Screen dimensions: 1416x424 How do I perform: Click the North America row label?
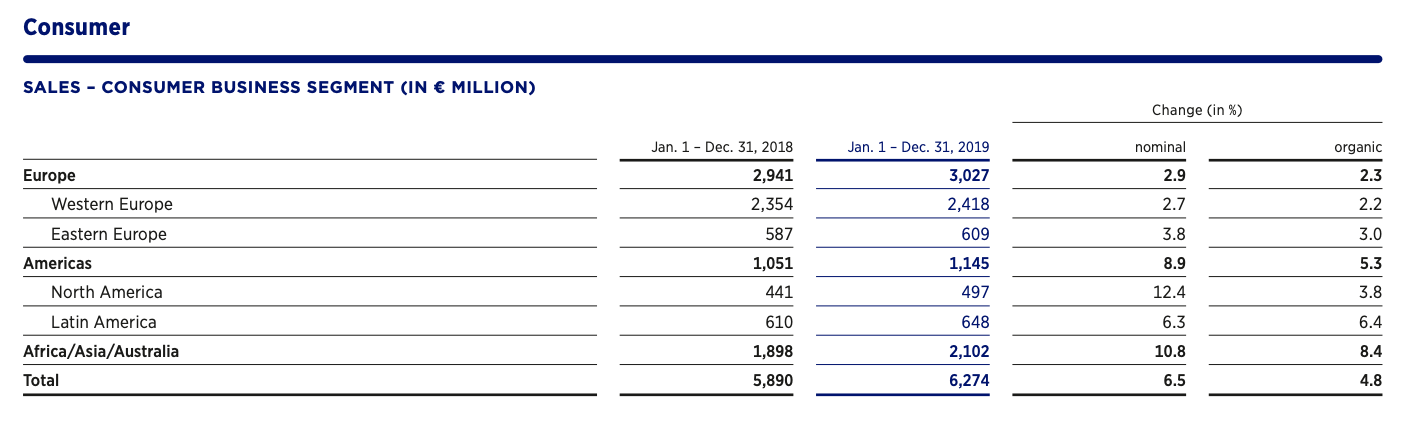106,292
